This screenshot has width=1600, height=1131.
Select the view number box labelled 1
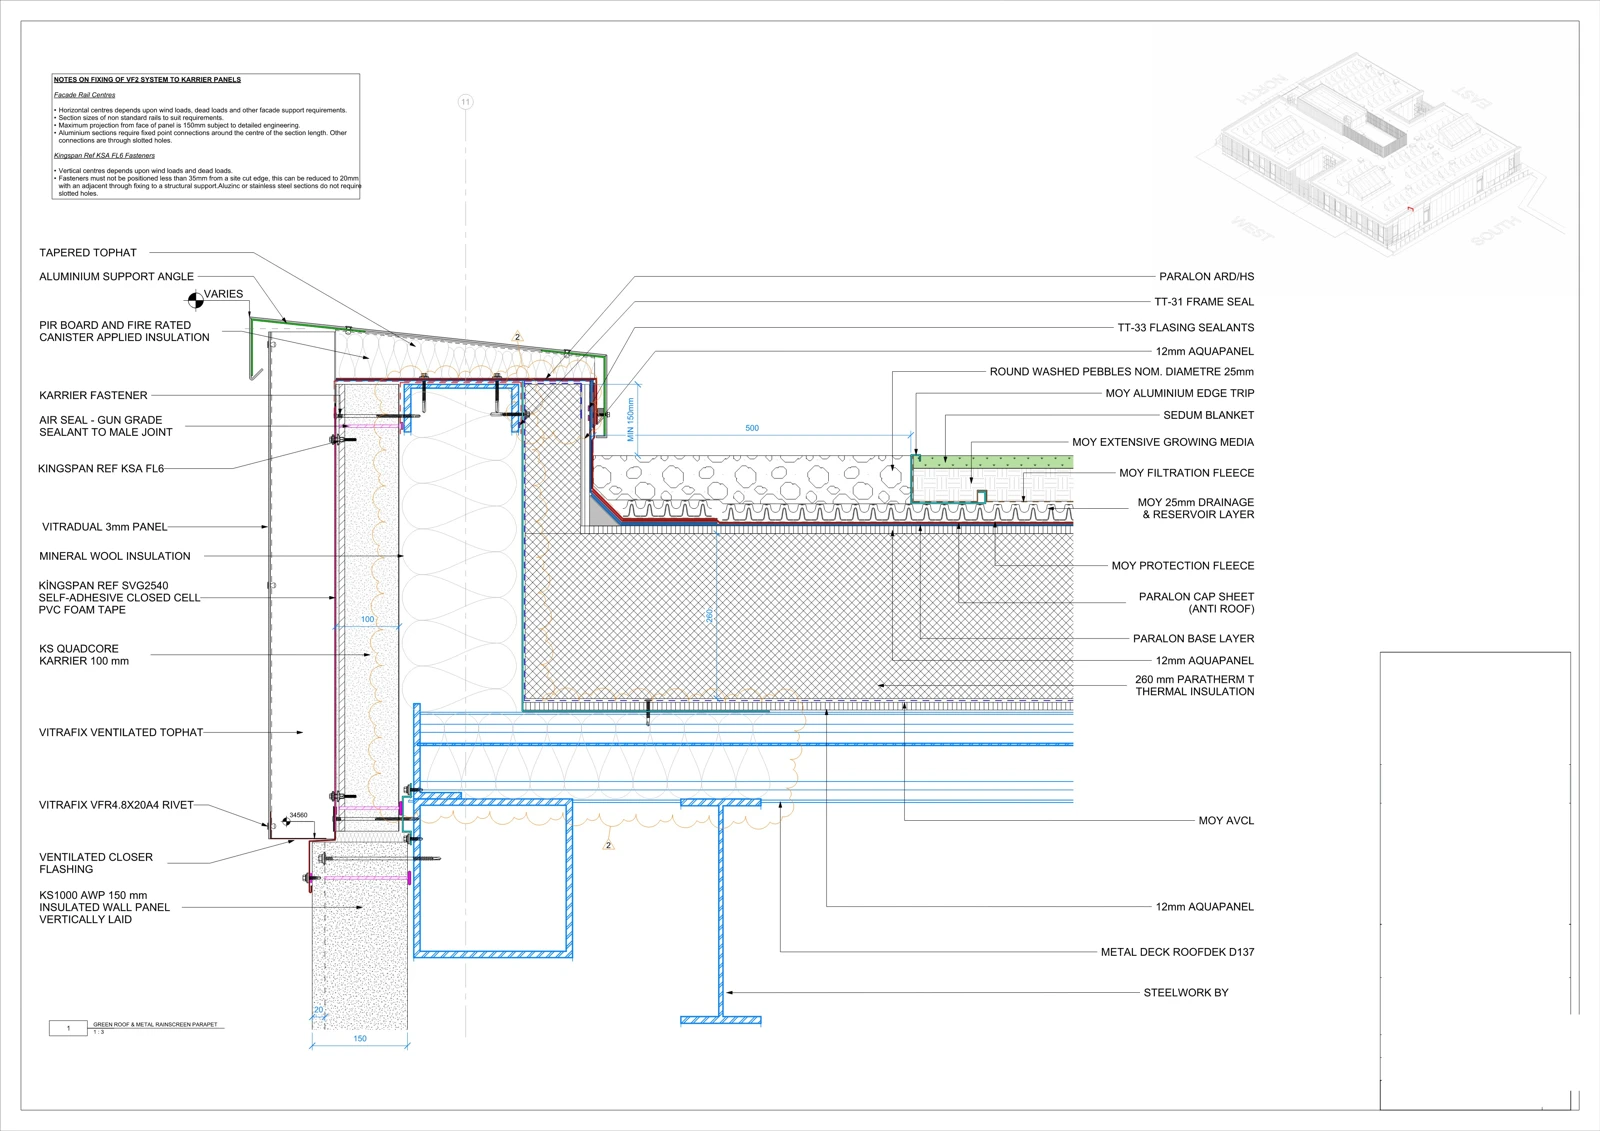[68, 1028]
